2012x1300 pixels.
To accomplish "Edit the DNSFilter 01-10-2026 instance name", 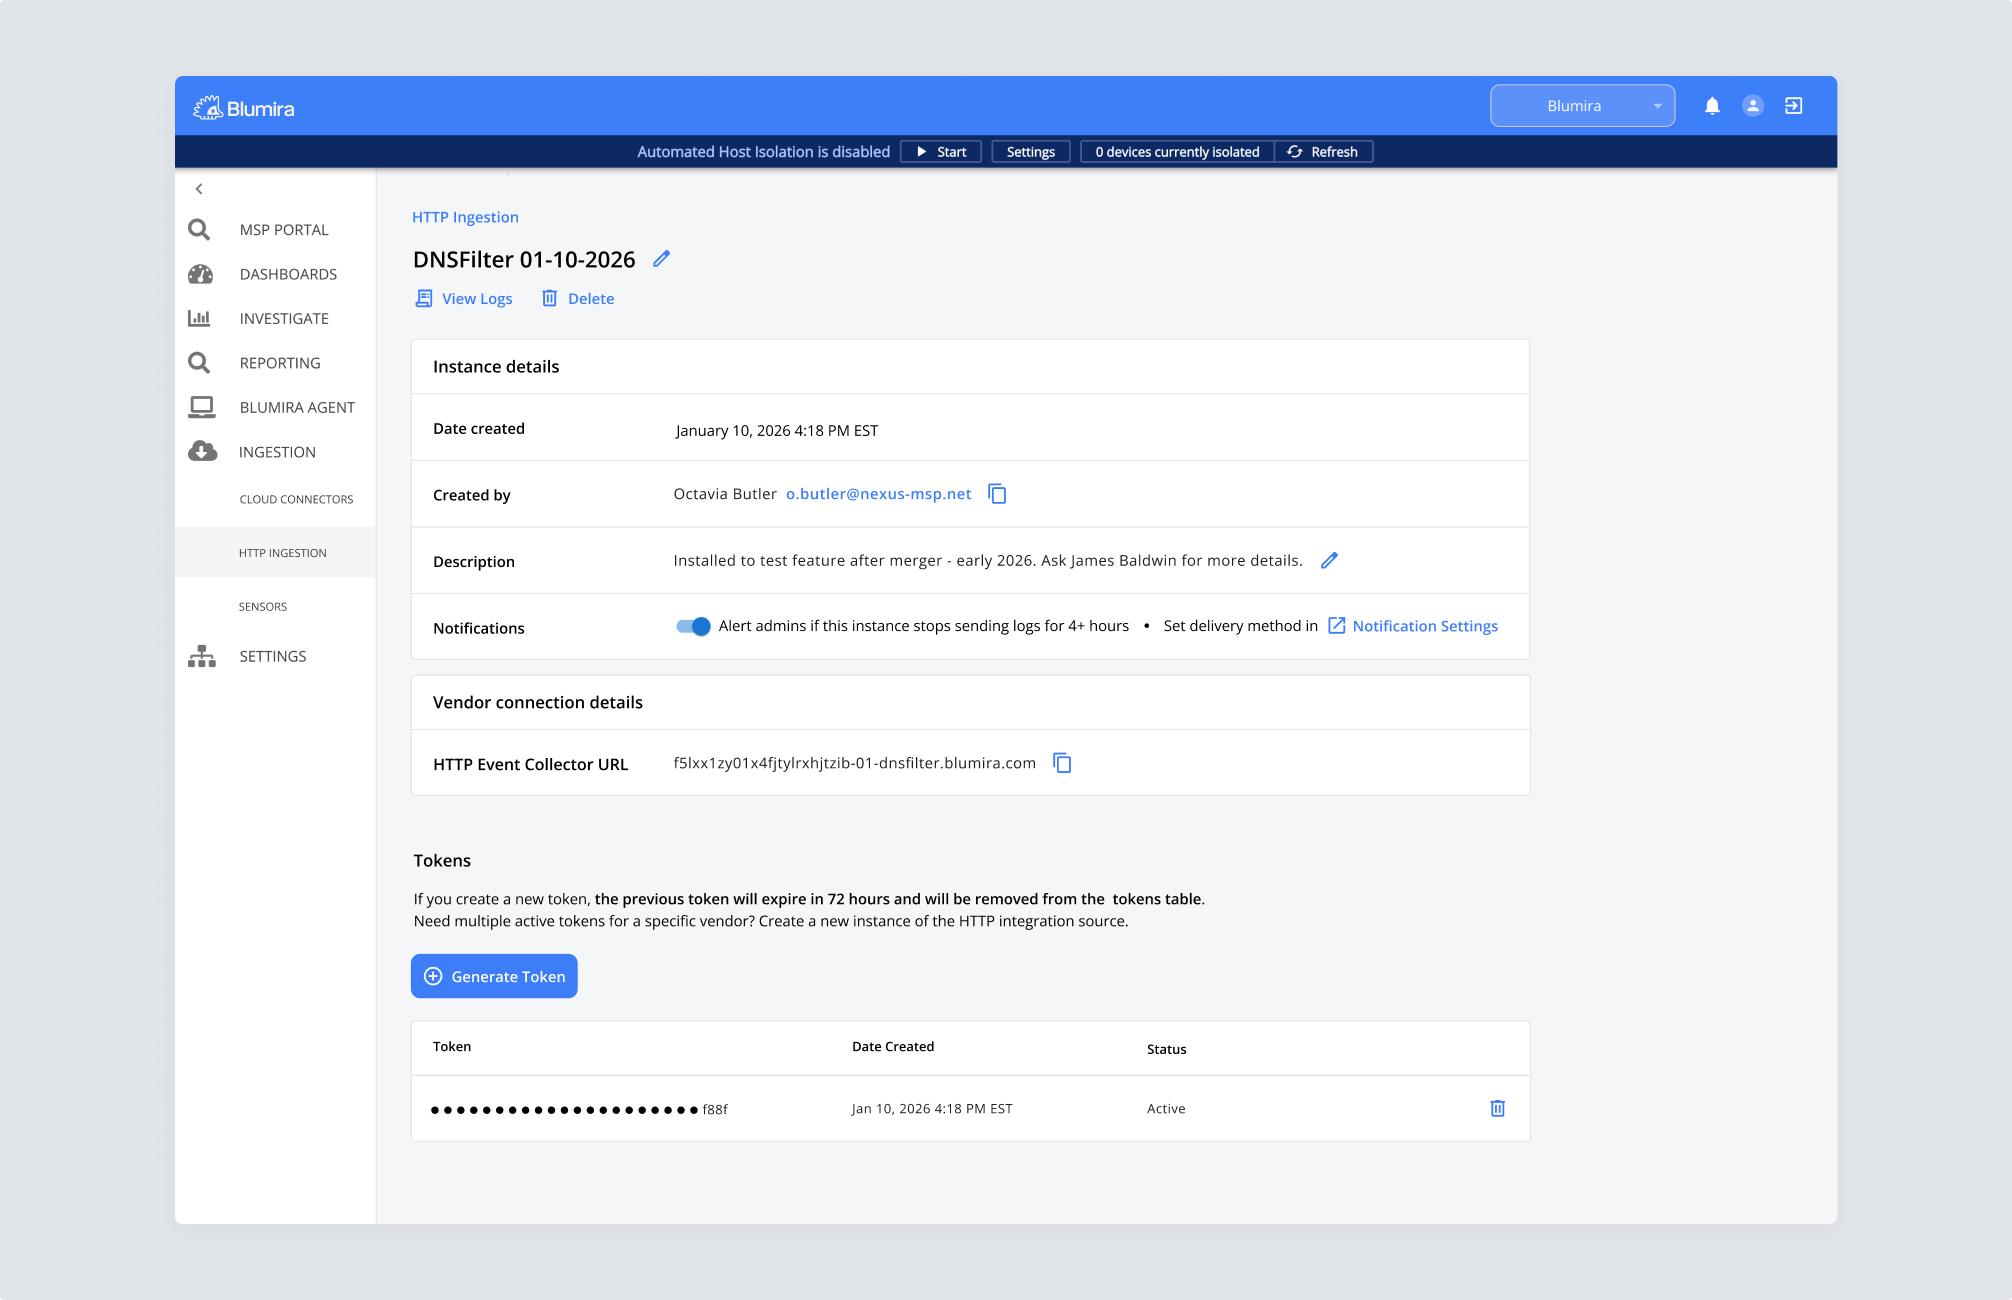I will (x=661, y=259).
